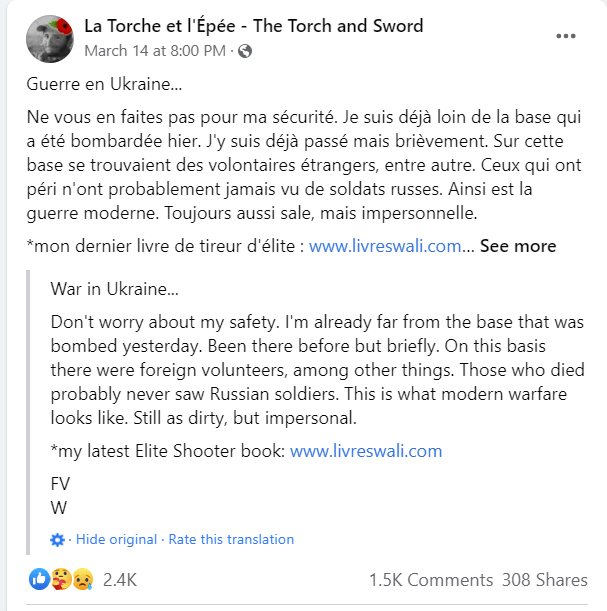This screenshot has width=607, height=611.
Task: Show the 1.5K Comments
Action: 430,579
